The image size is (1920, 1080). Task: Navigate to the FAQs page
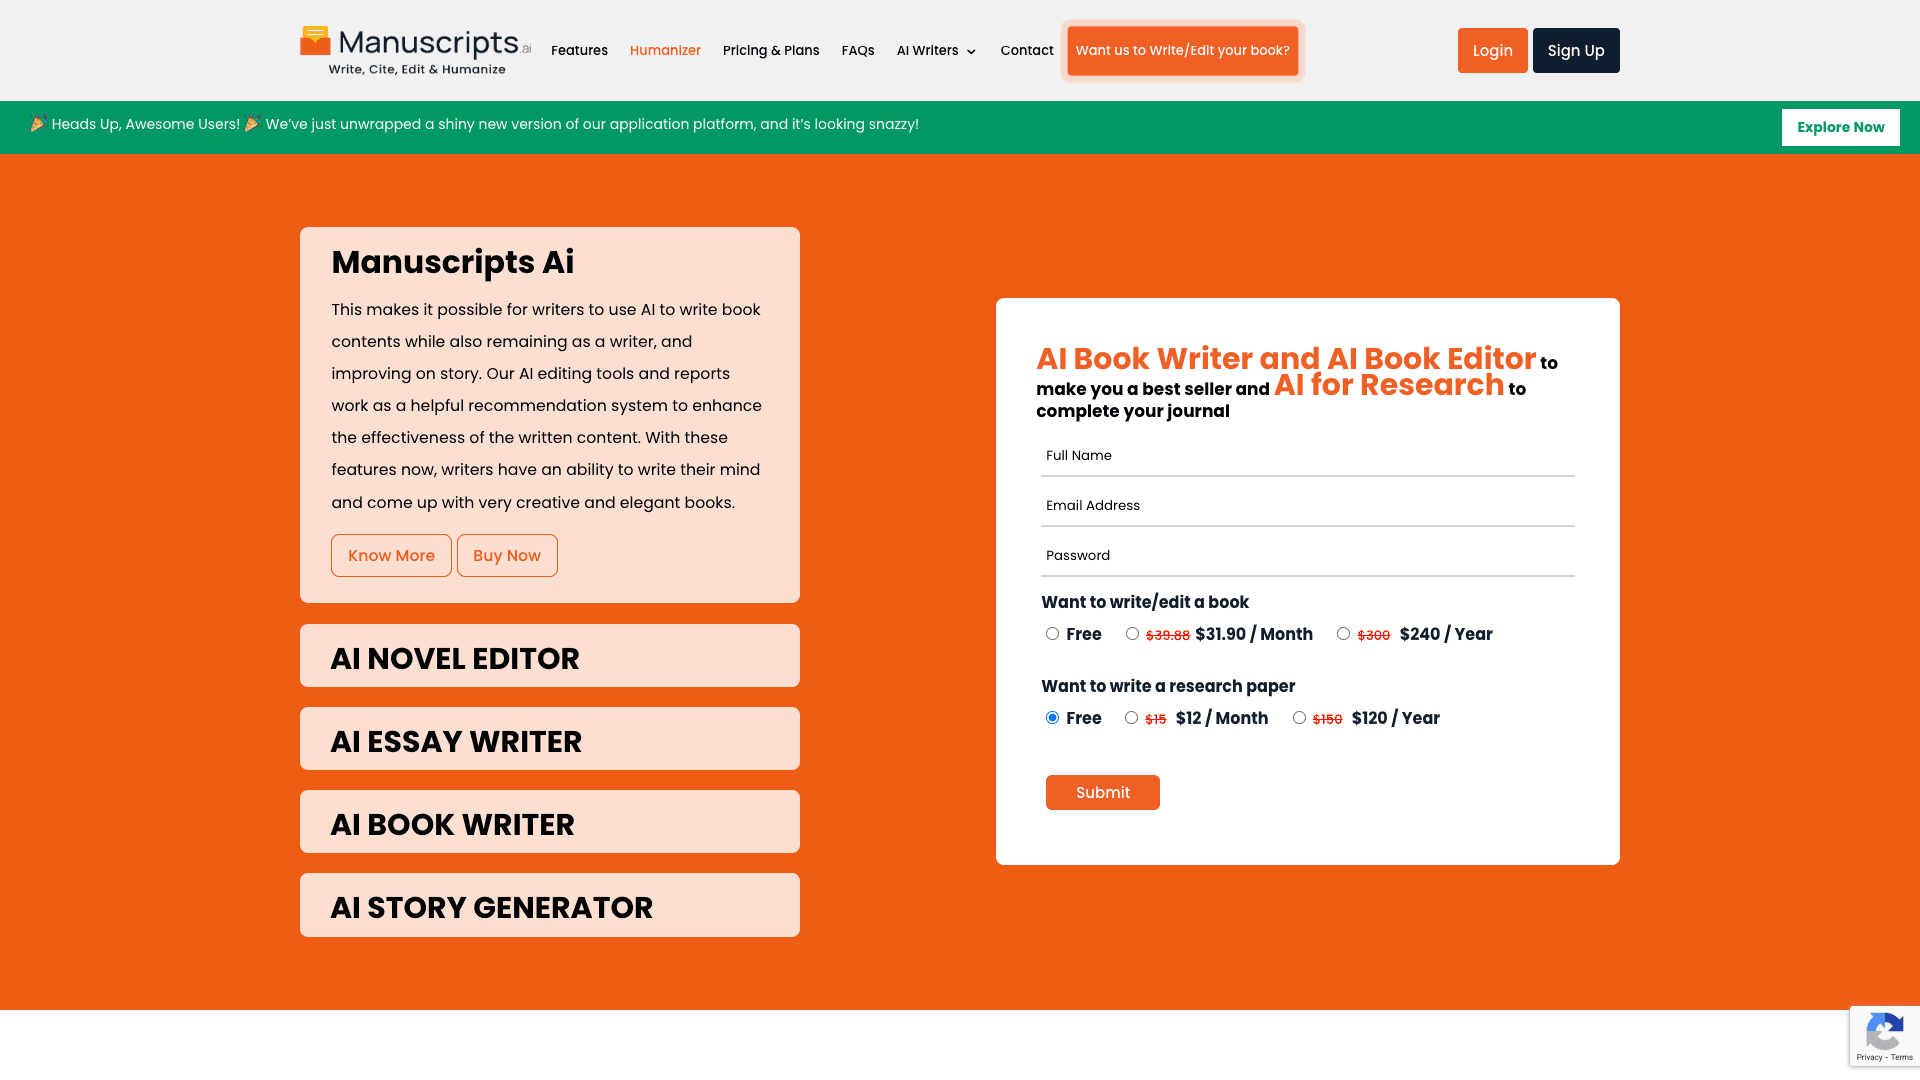(x=858, y=50)
